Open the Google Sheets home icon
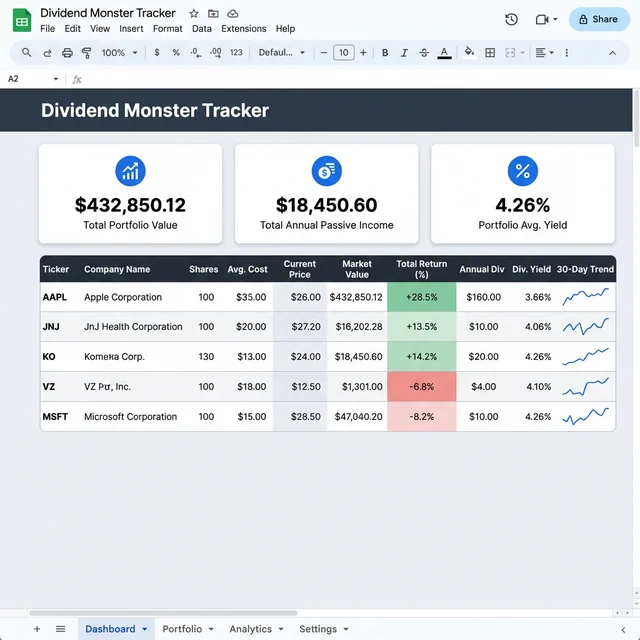Image resolution: width=640 pixels, height=640 pixels. click(x=22, y=20)
